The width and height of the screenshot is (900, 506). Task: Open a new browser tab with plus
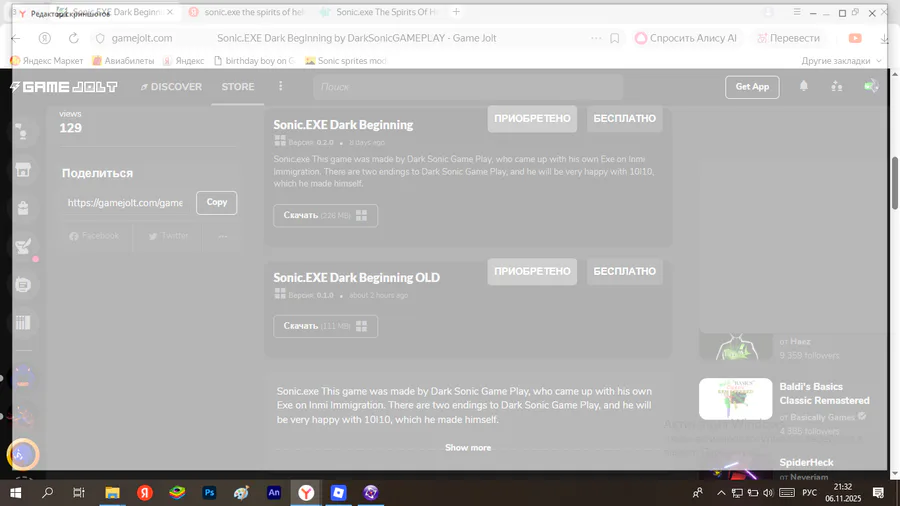click(x=456, y=11)
